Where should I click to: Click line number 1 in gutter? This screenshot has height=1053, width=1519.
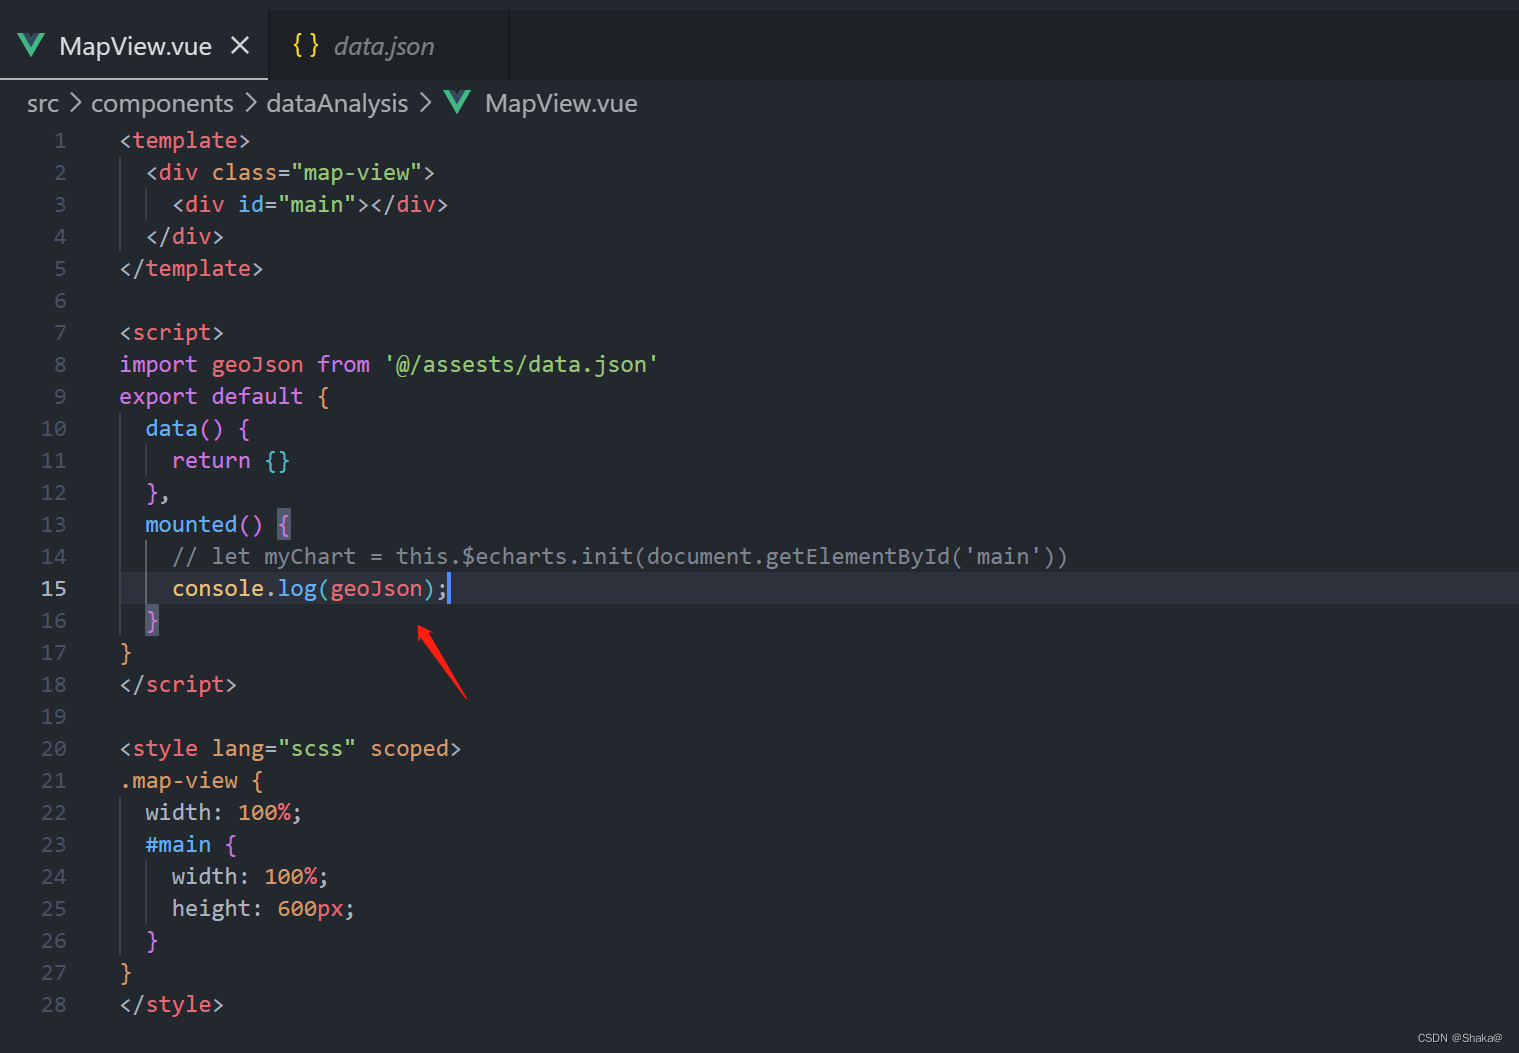60,141
